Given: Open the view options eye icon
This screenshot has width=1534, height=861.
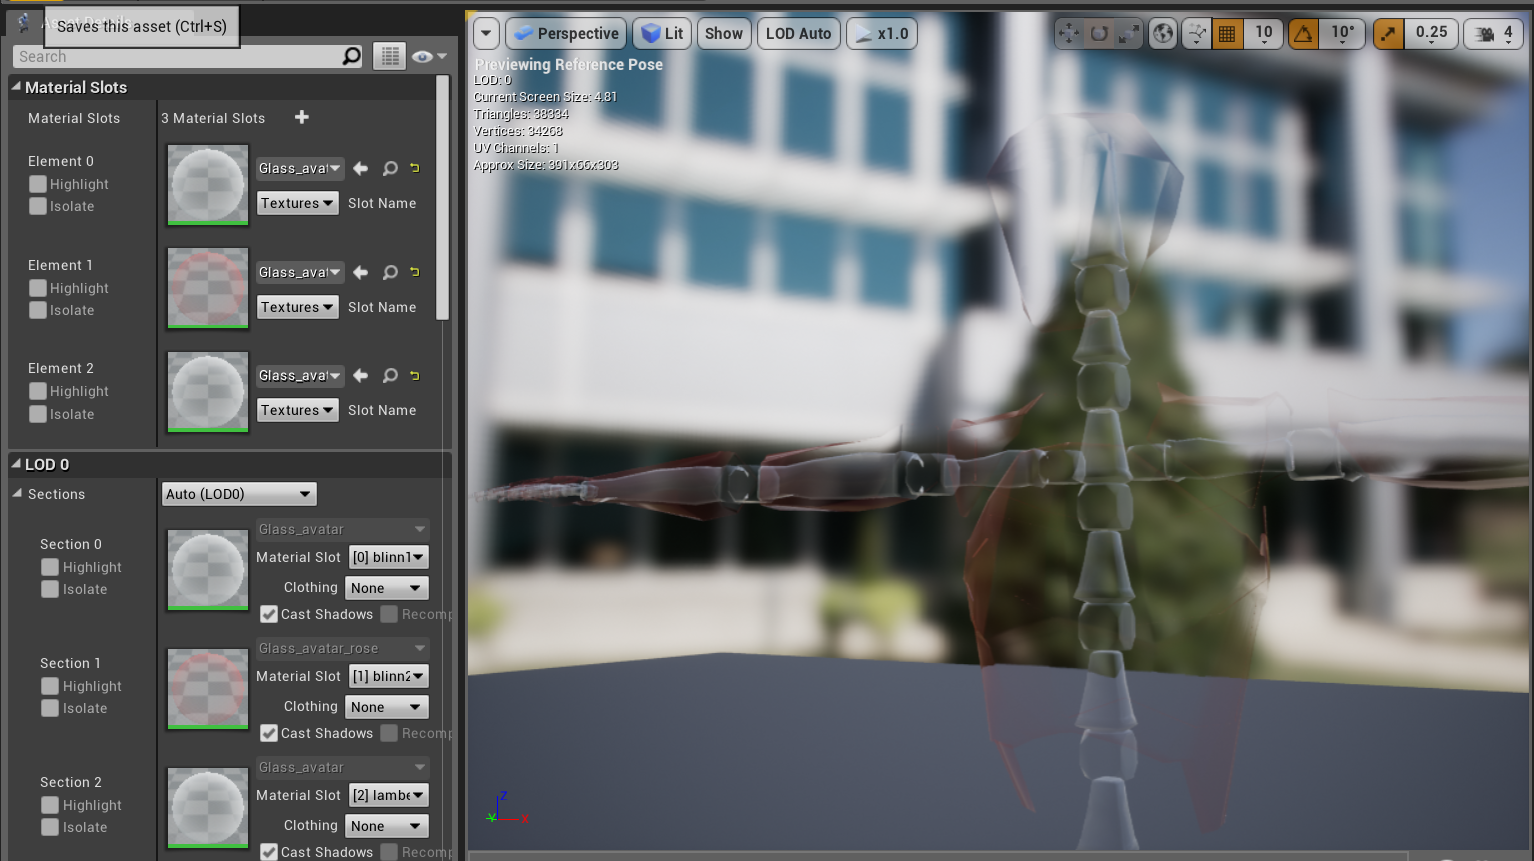Looking at the screenshot, I should coord(428,56).
